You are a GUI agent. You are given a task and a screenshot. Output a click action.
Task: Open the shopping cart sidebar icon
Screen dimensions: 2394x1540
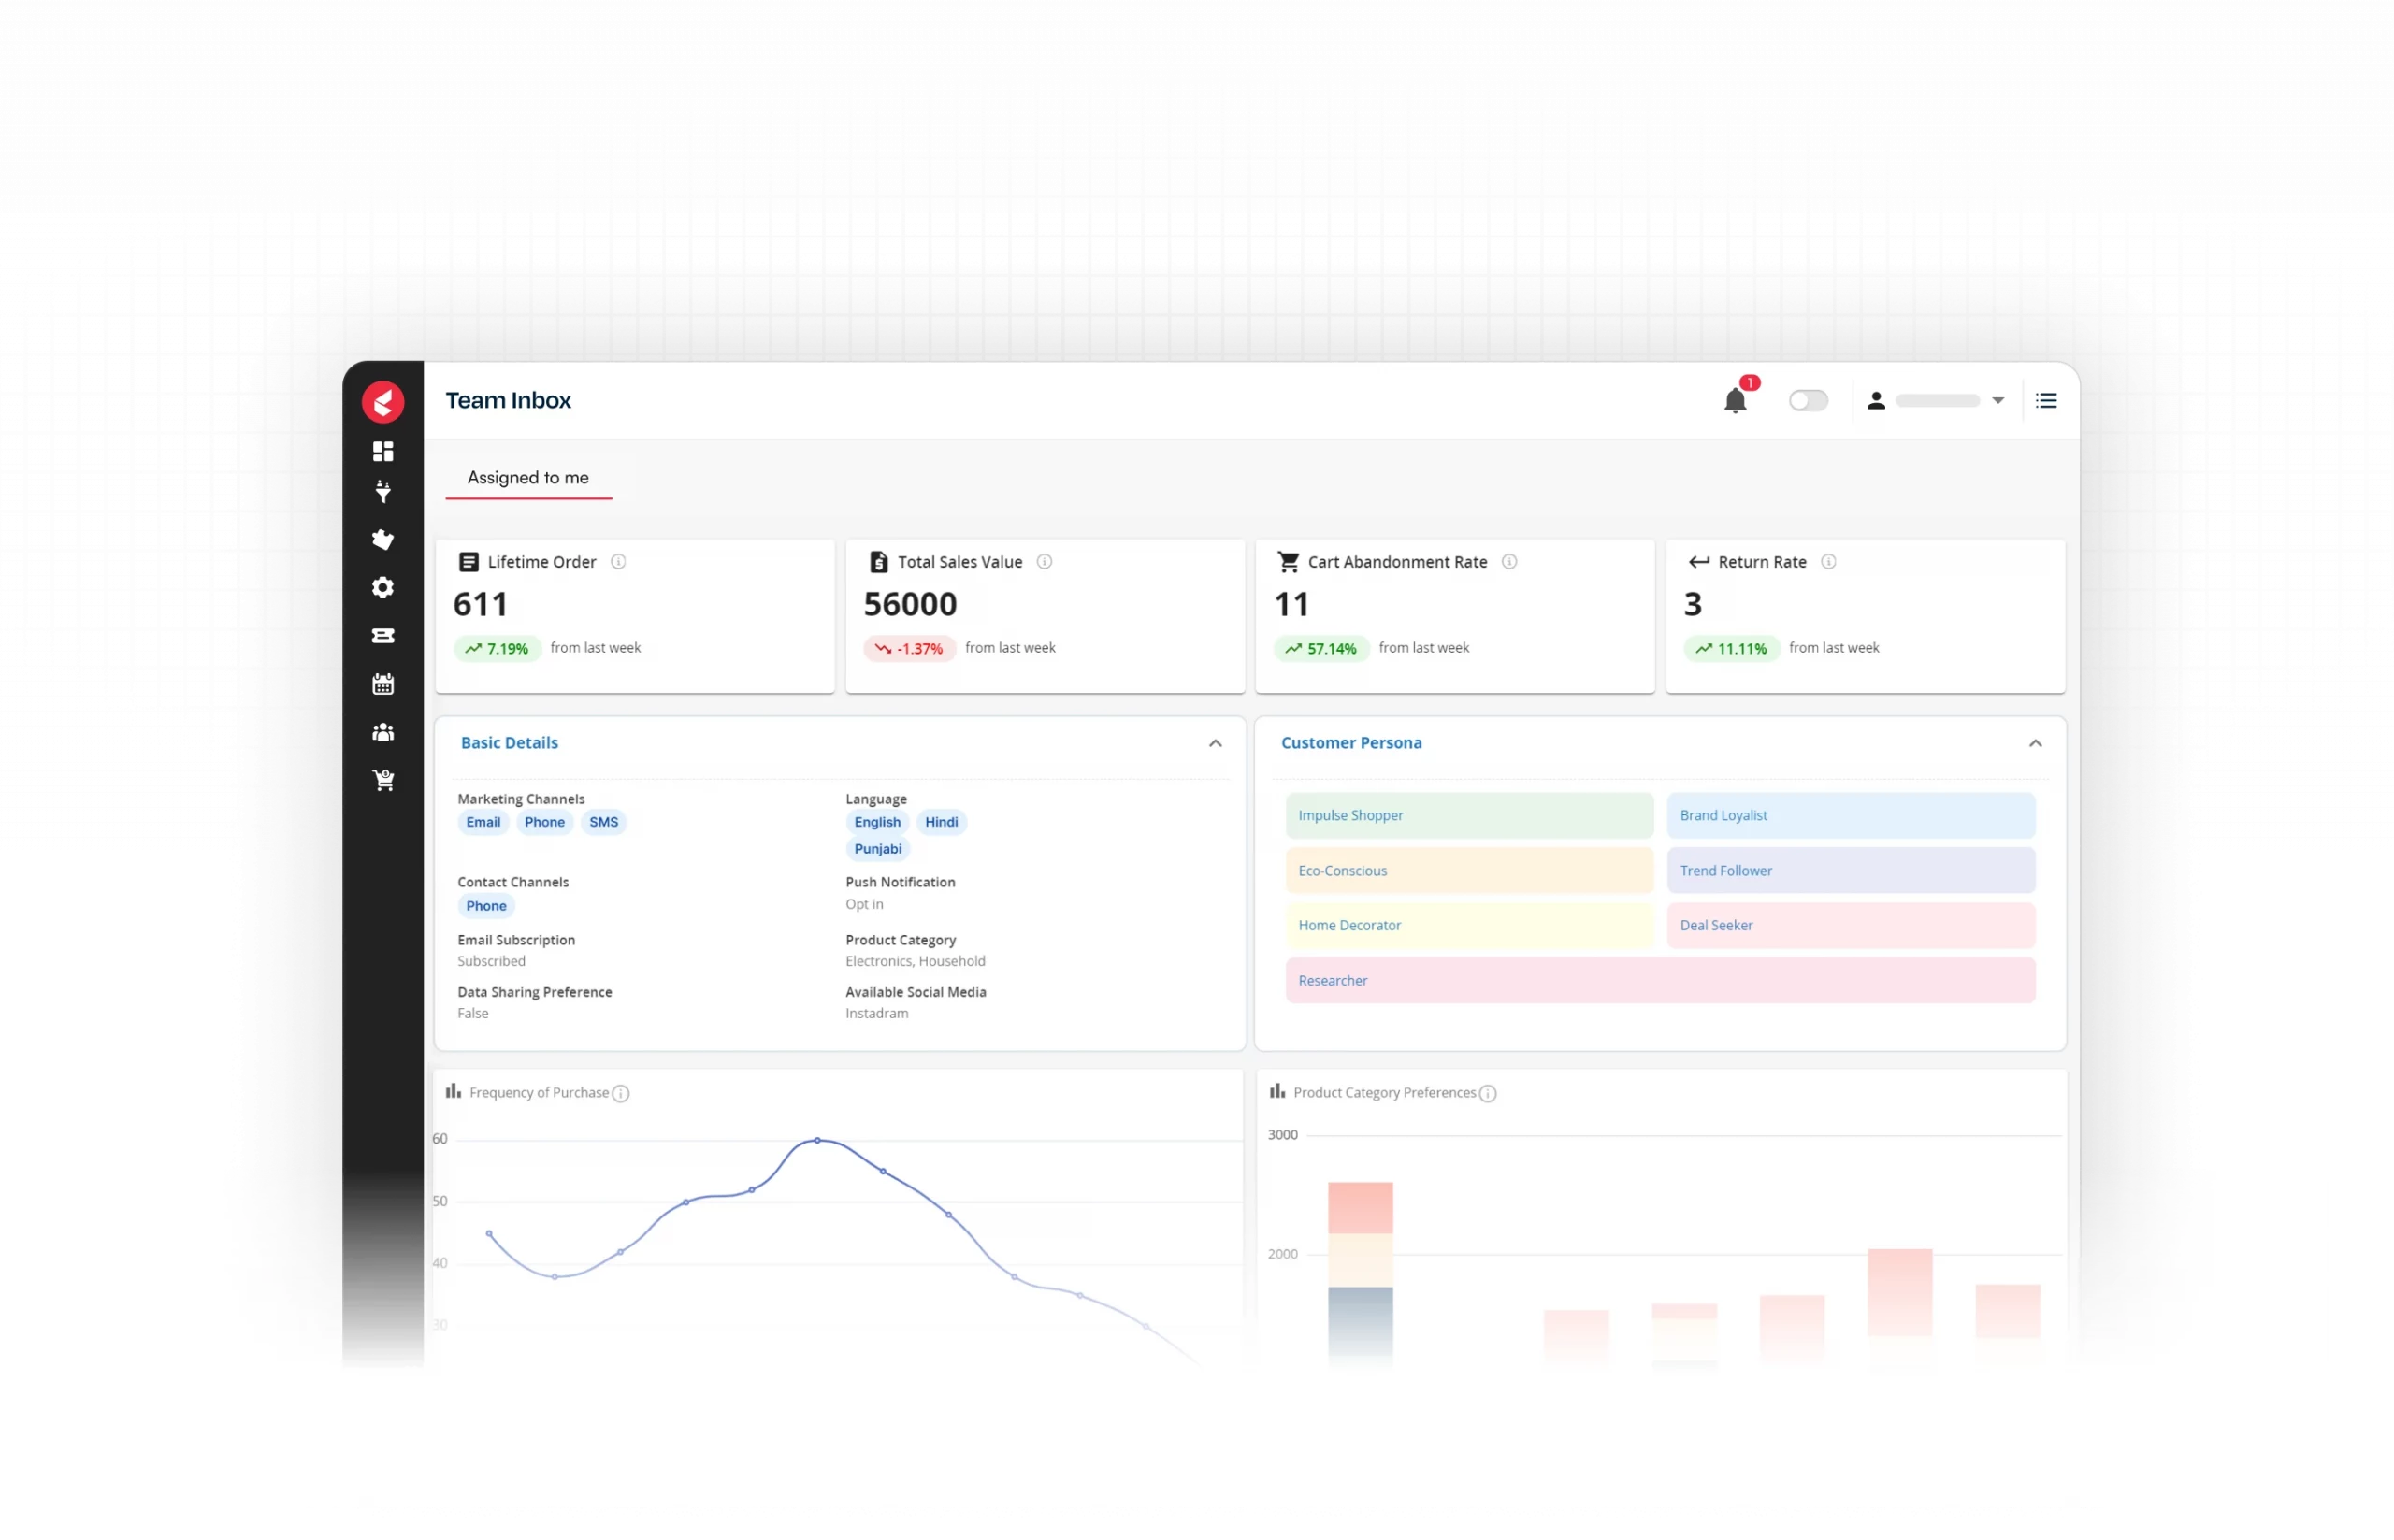pyautogui.click(x=383, y=780)
